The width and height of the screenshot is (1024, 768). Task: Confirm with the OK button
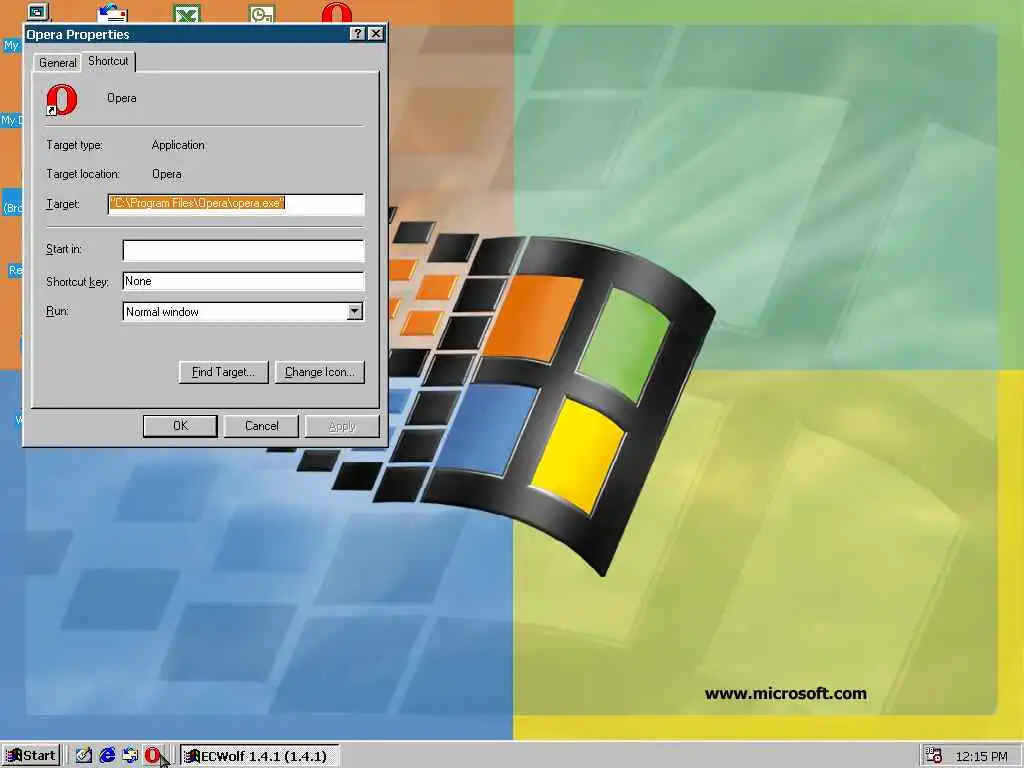click(180, 426)
